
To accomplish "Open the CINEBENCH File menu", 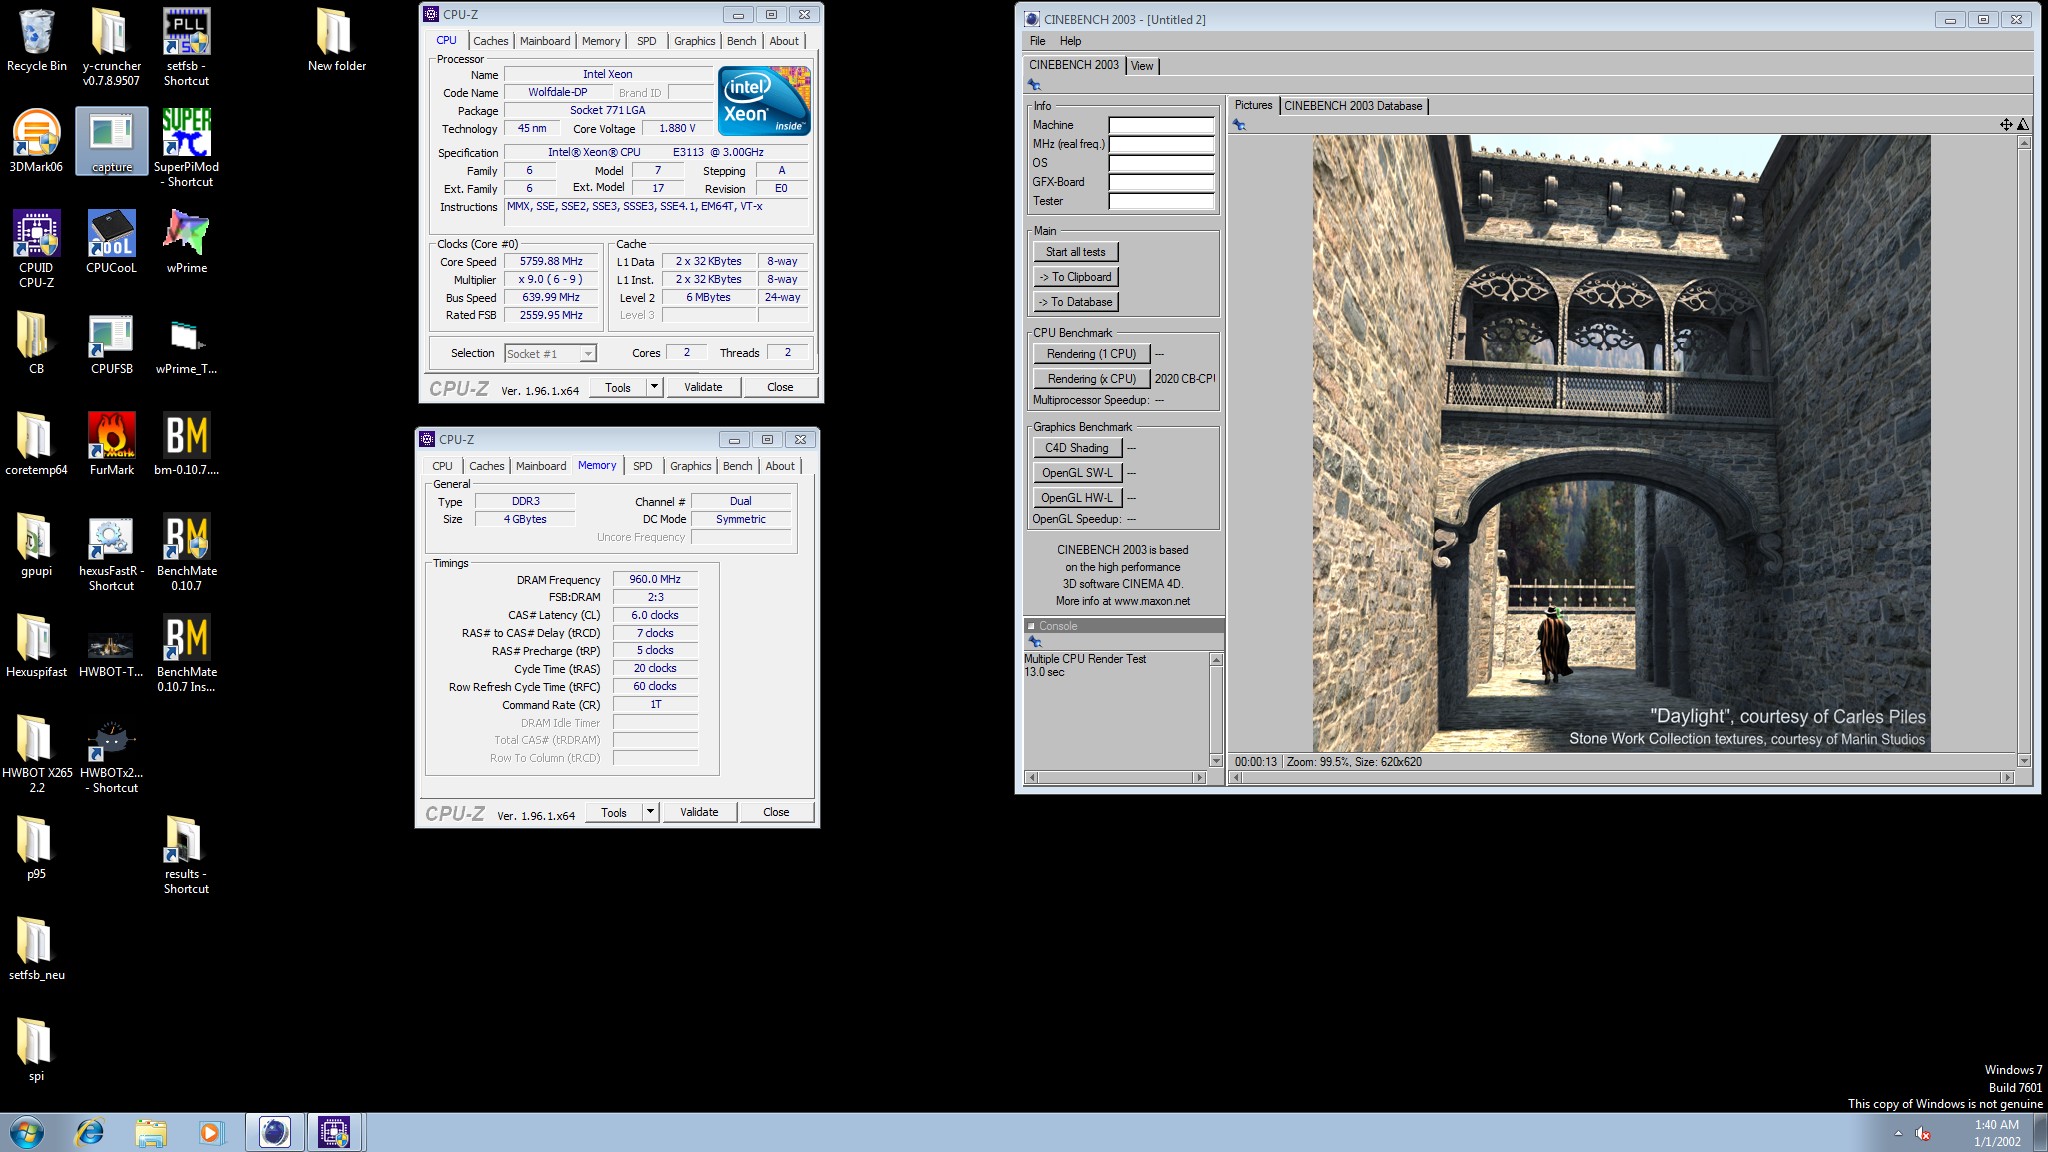I will pyautogui.click(x=1038, y=41).
